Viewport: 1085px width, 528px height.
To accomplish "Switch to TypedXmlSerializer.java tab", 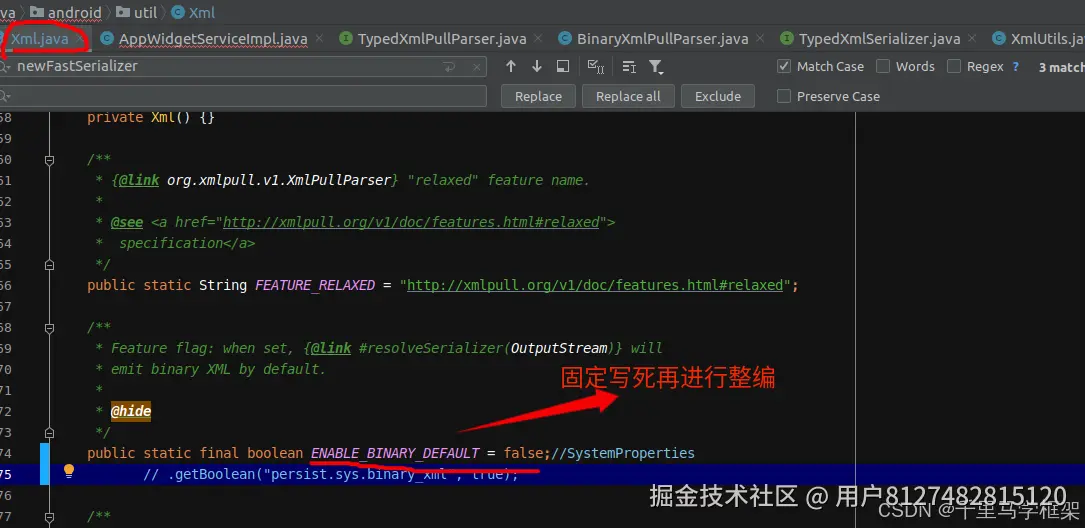I will point(879,39).
